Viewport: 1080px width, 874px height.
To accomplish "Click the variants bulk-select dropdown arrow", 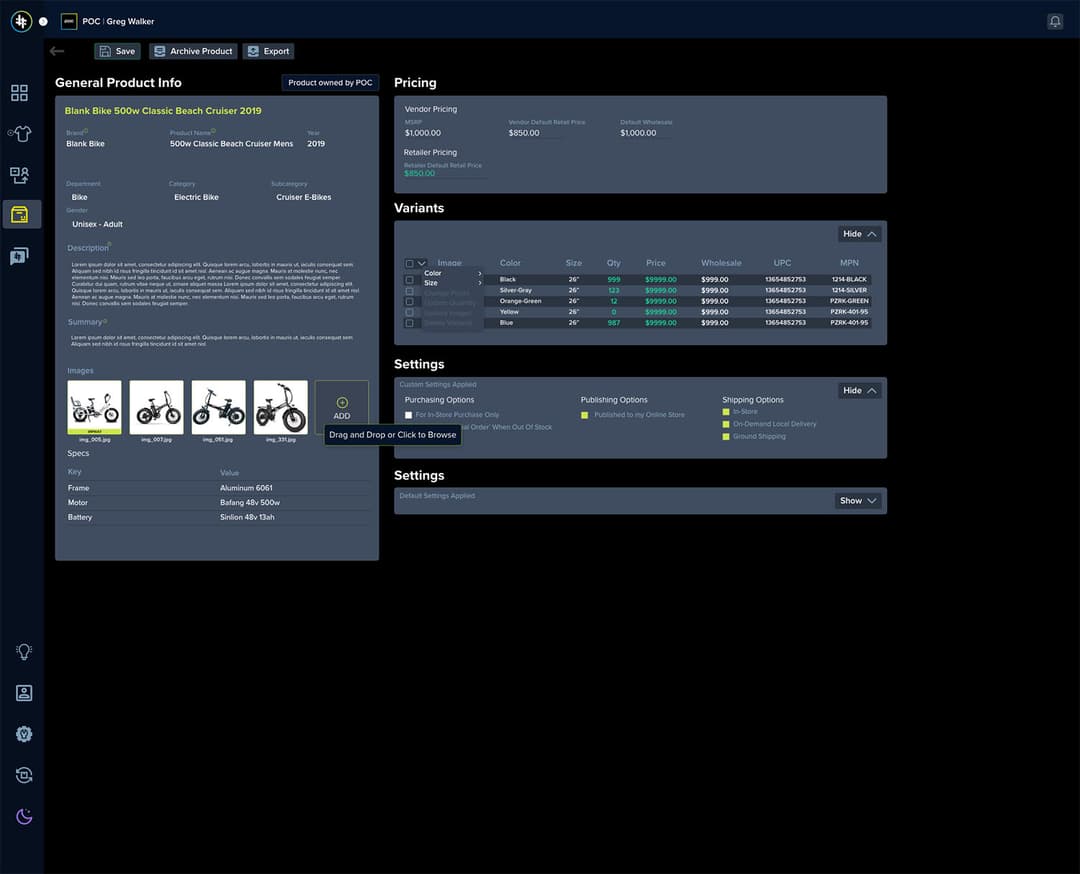I will tap(422, 263).
